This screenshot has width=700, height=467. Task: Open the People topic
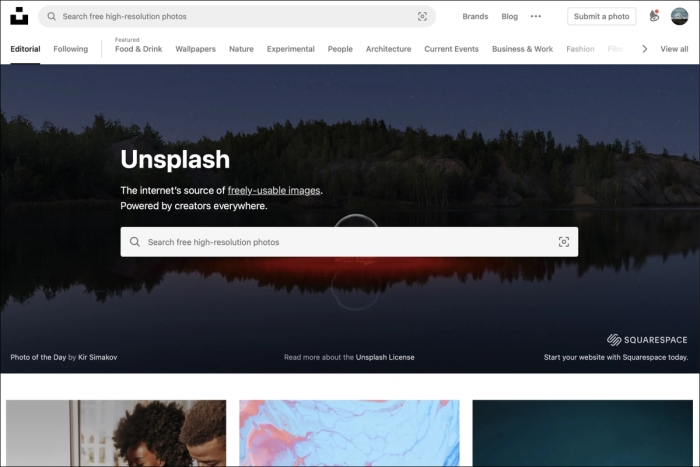pos(340,49)
